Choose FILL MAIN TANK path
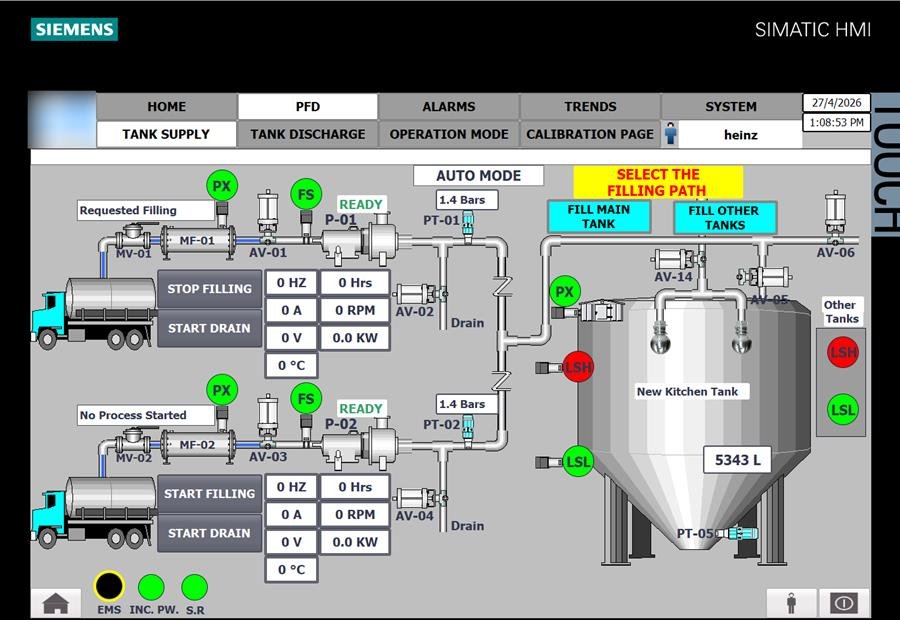The height and width of the screenshot is (620, 900). click(599, 216)
